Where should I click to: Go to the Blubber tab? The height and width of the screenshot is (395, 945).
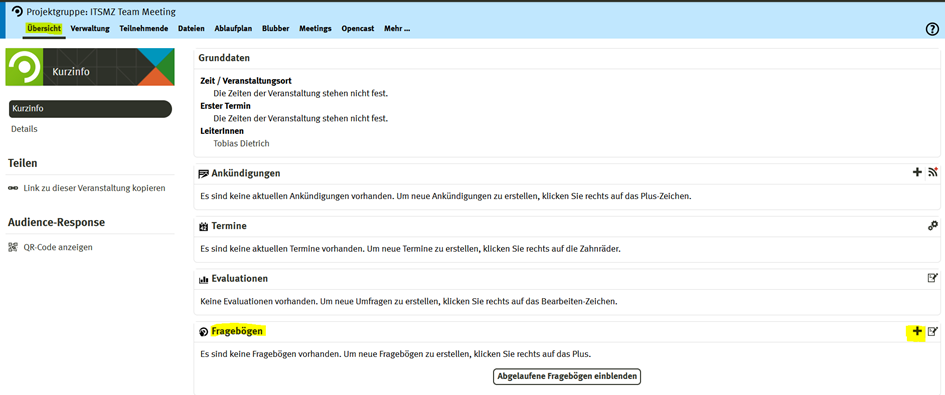[275, 28]
